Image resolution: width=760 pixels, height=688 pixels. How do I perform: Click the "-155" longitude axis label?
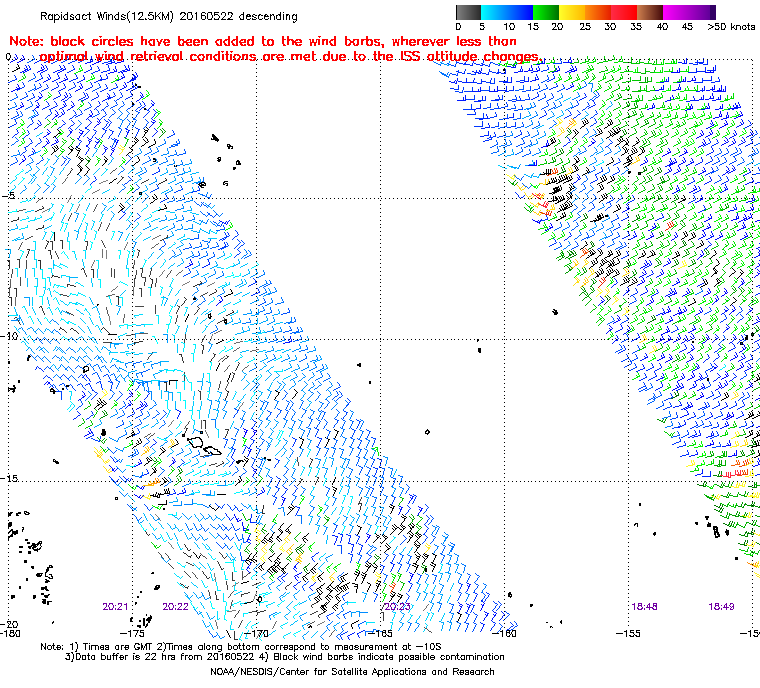coord(628,633)
